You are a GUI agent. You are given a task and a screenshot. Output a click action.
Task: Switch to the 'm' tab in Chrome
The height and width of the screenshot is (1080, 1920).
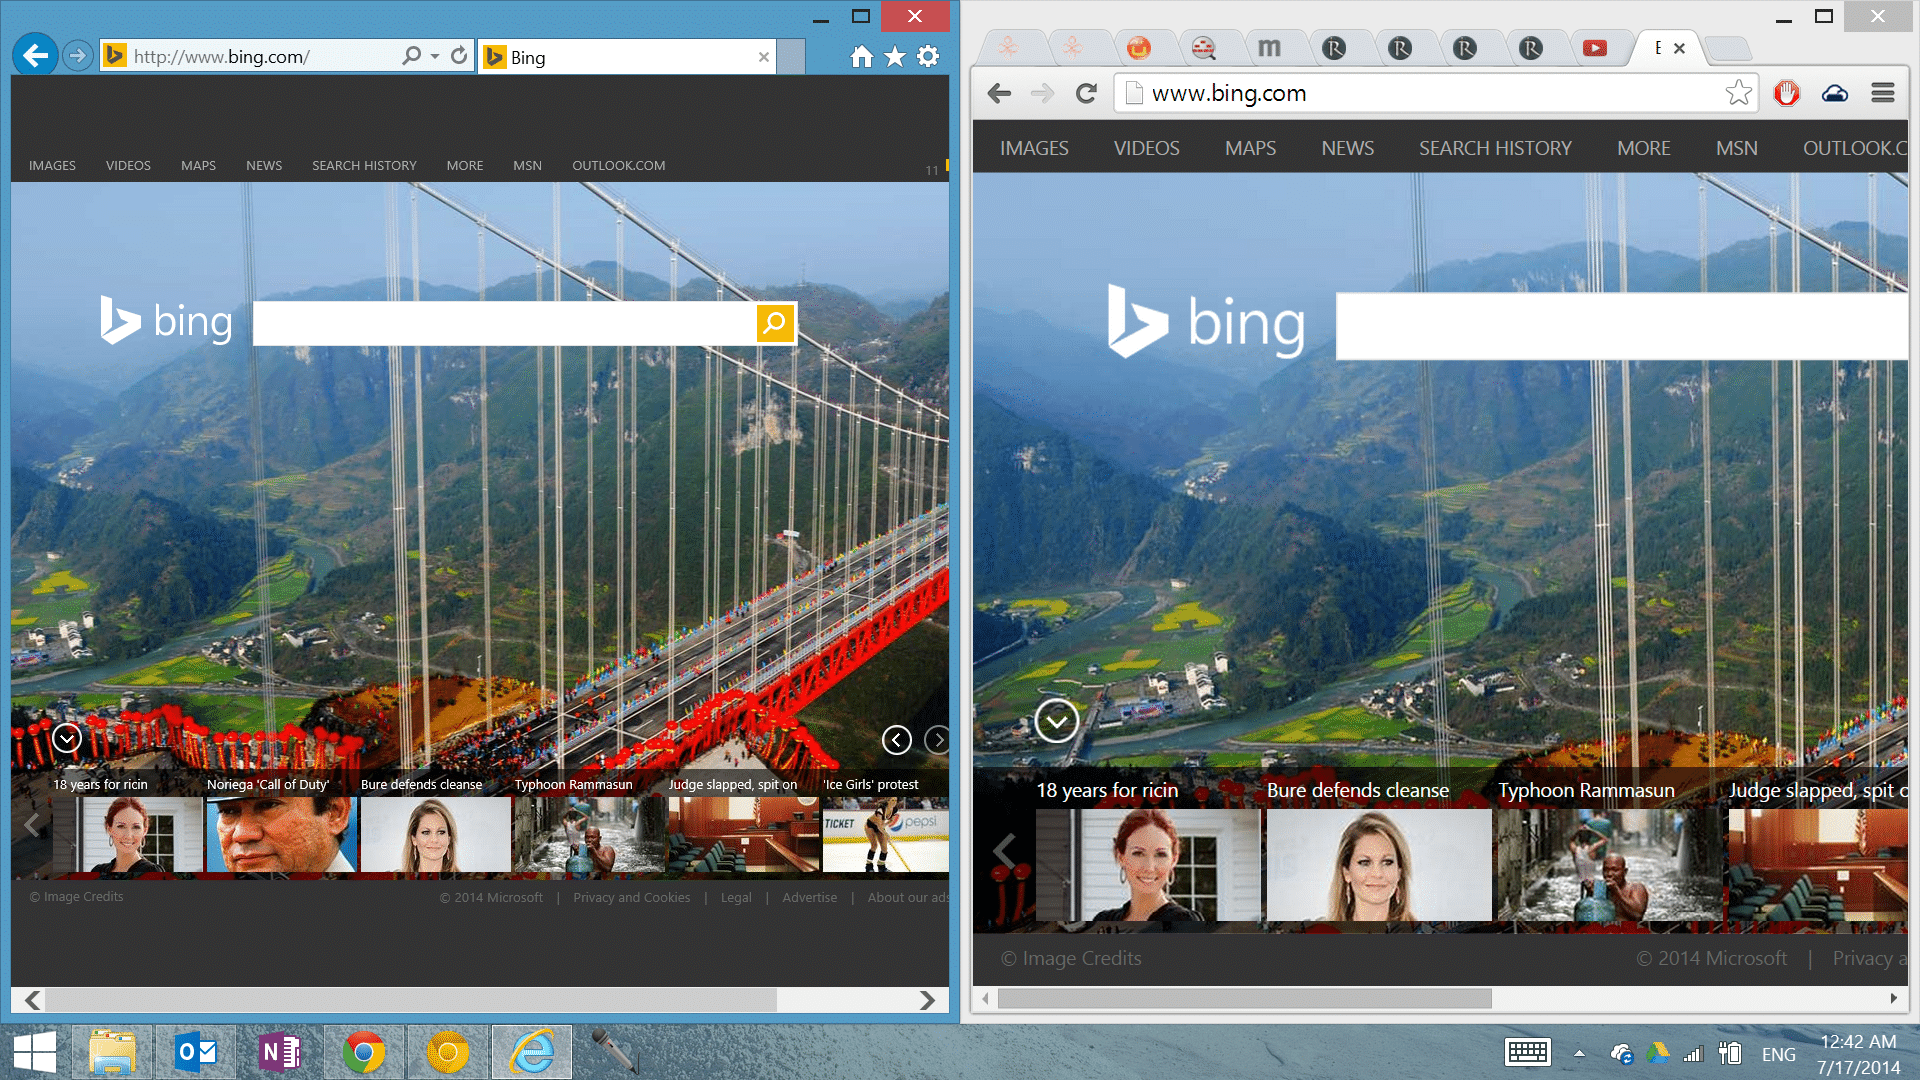tap(1269, 48)
